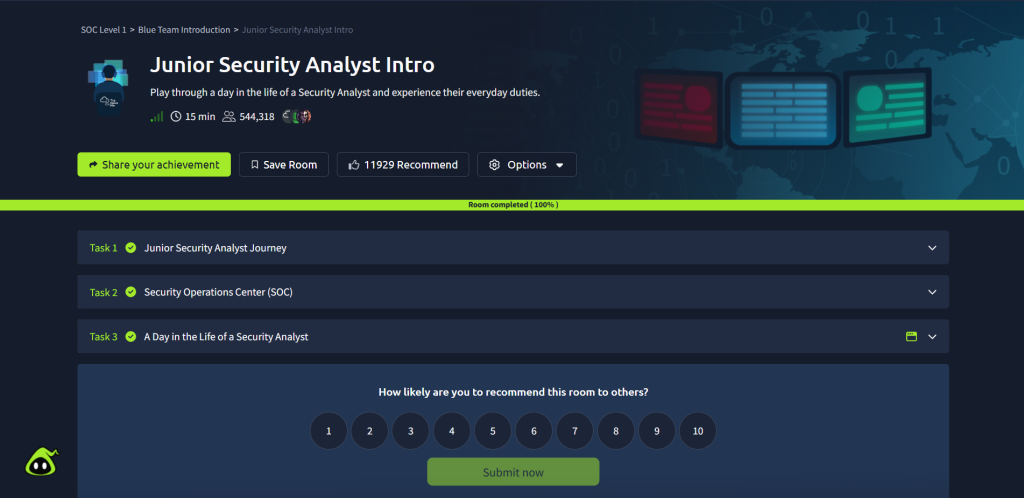The image size is (1024, 498).
Task: Click the 15 min clock icon
Action: pyautogui.click(x=176, y=117)
